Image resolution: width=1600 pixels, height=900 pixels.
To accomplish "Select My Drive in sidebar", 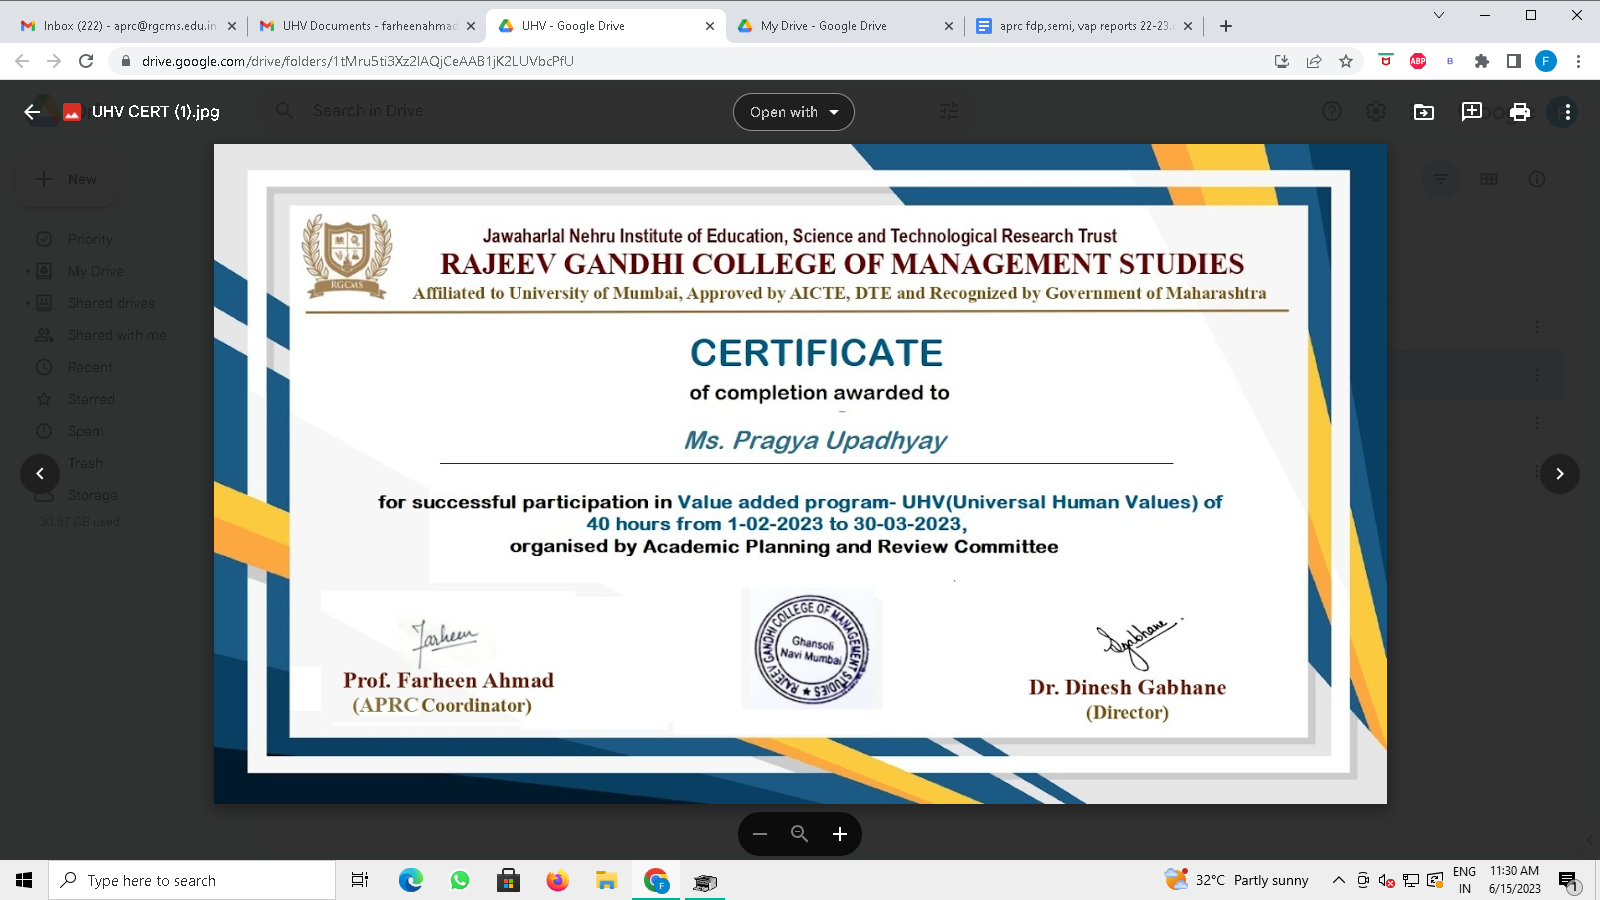I will [x=95, y=271].
